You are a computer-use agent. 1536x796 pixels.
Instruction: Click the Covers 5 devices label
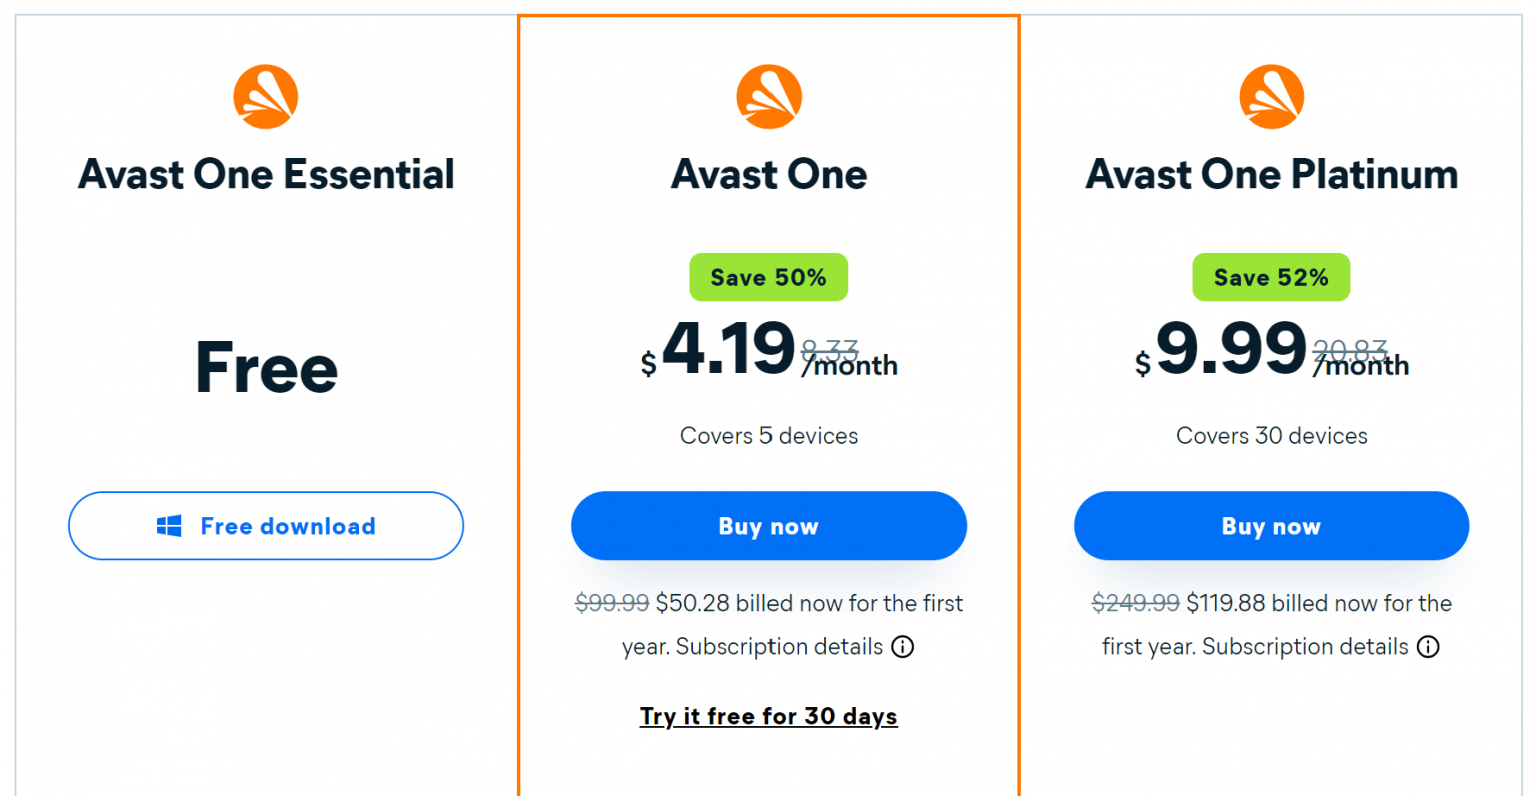(768, 435)
